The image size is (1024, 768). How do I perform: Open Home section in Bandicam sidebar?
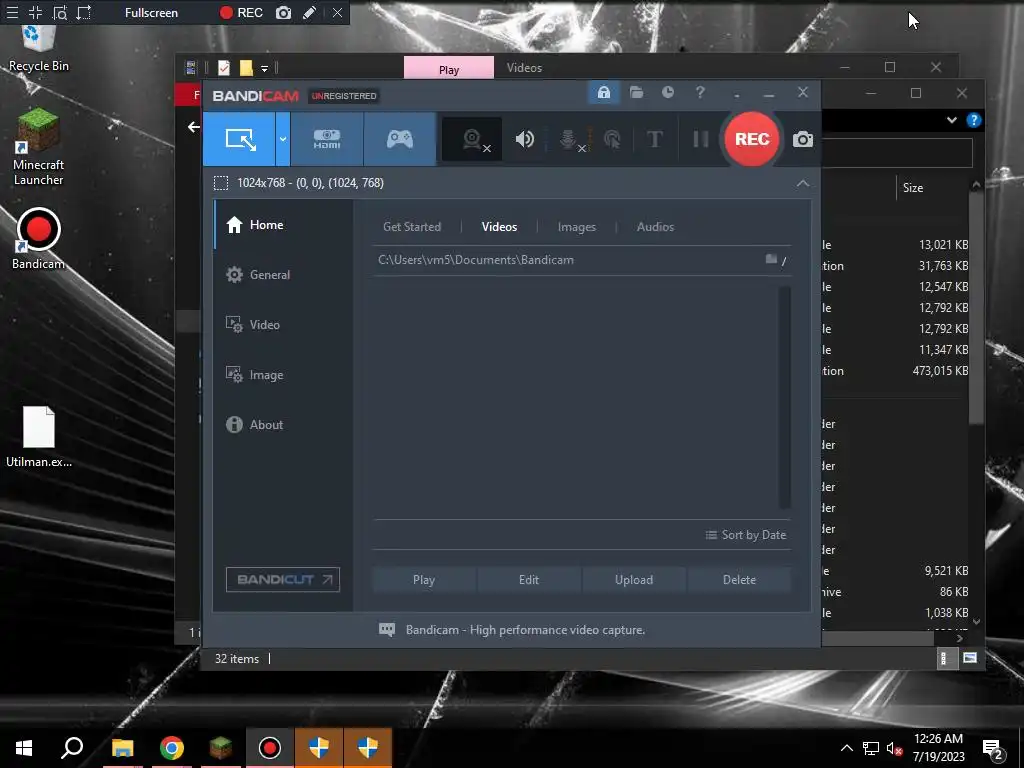[x=283, y=225]
